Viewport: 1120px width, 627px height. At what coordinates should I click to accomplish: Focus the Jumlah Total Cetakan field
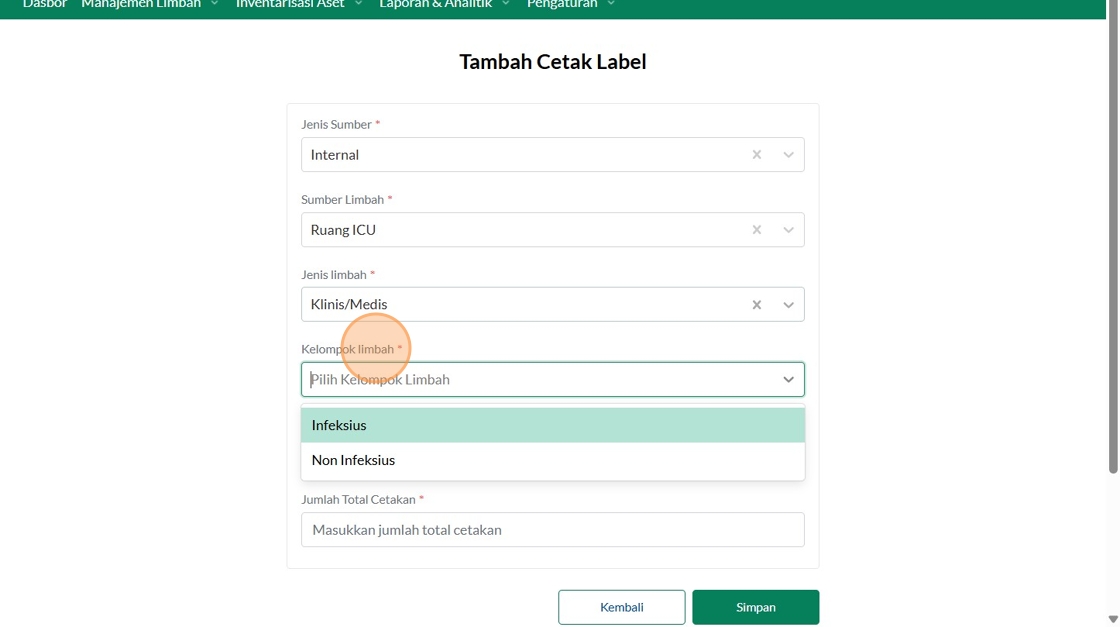pyautogui.click(x=553, y=530)
